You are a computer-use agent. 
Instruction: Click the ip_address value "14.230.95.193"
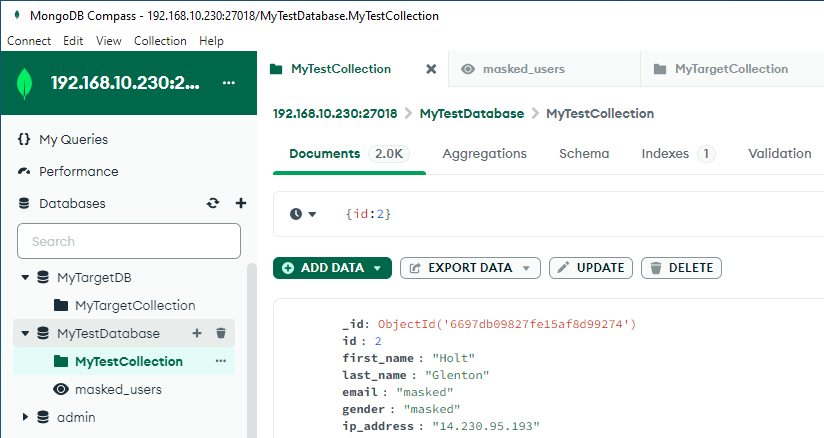coord(486,426)
